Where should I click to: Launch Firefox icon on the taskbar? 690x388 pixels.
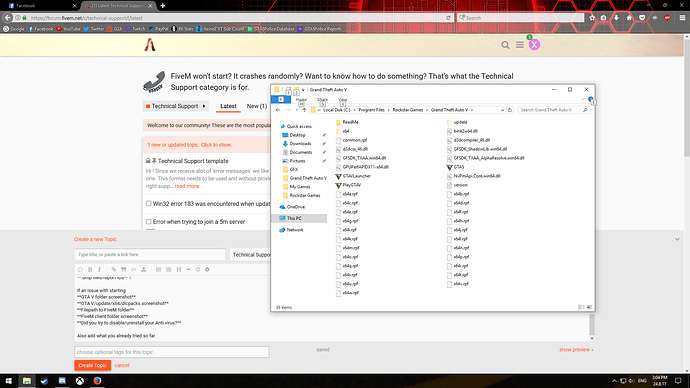click(x=97, y=381)
